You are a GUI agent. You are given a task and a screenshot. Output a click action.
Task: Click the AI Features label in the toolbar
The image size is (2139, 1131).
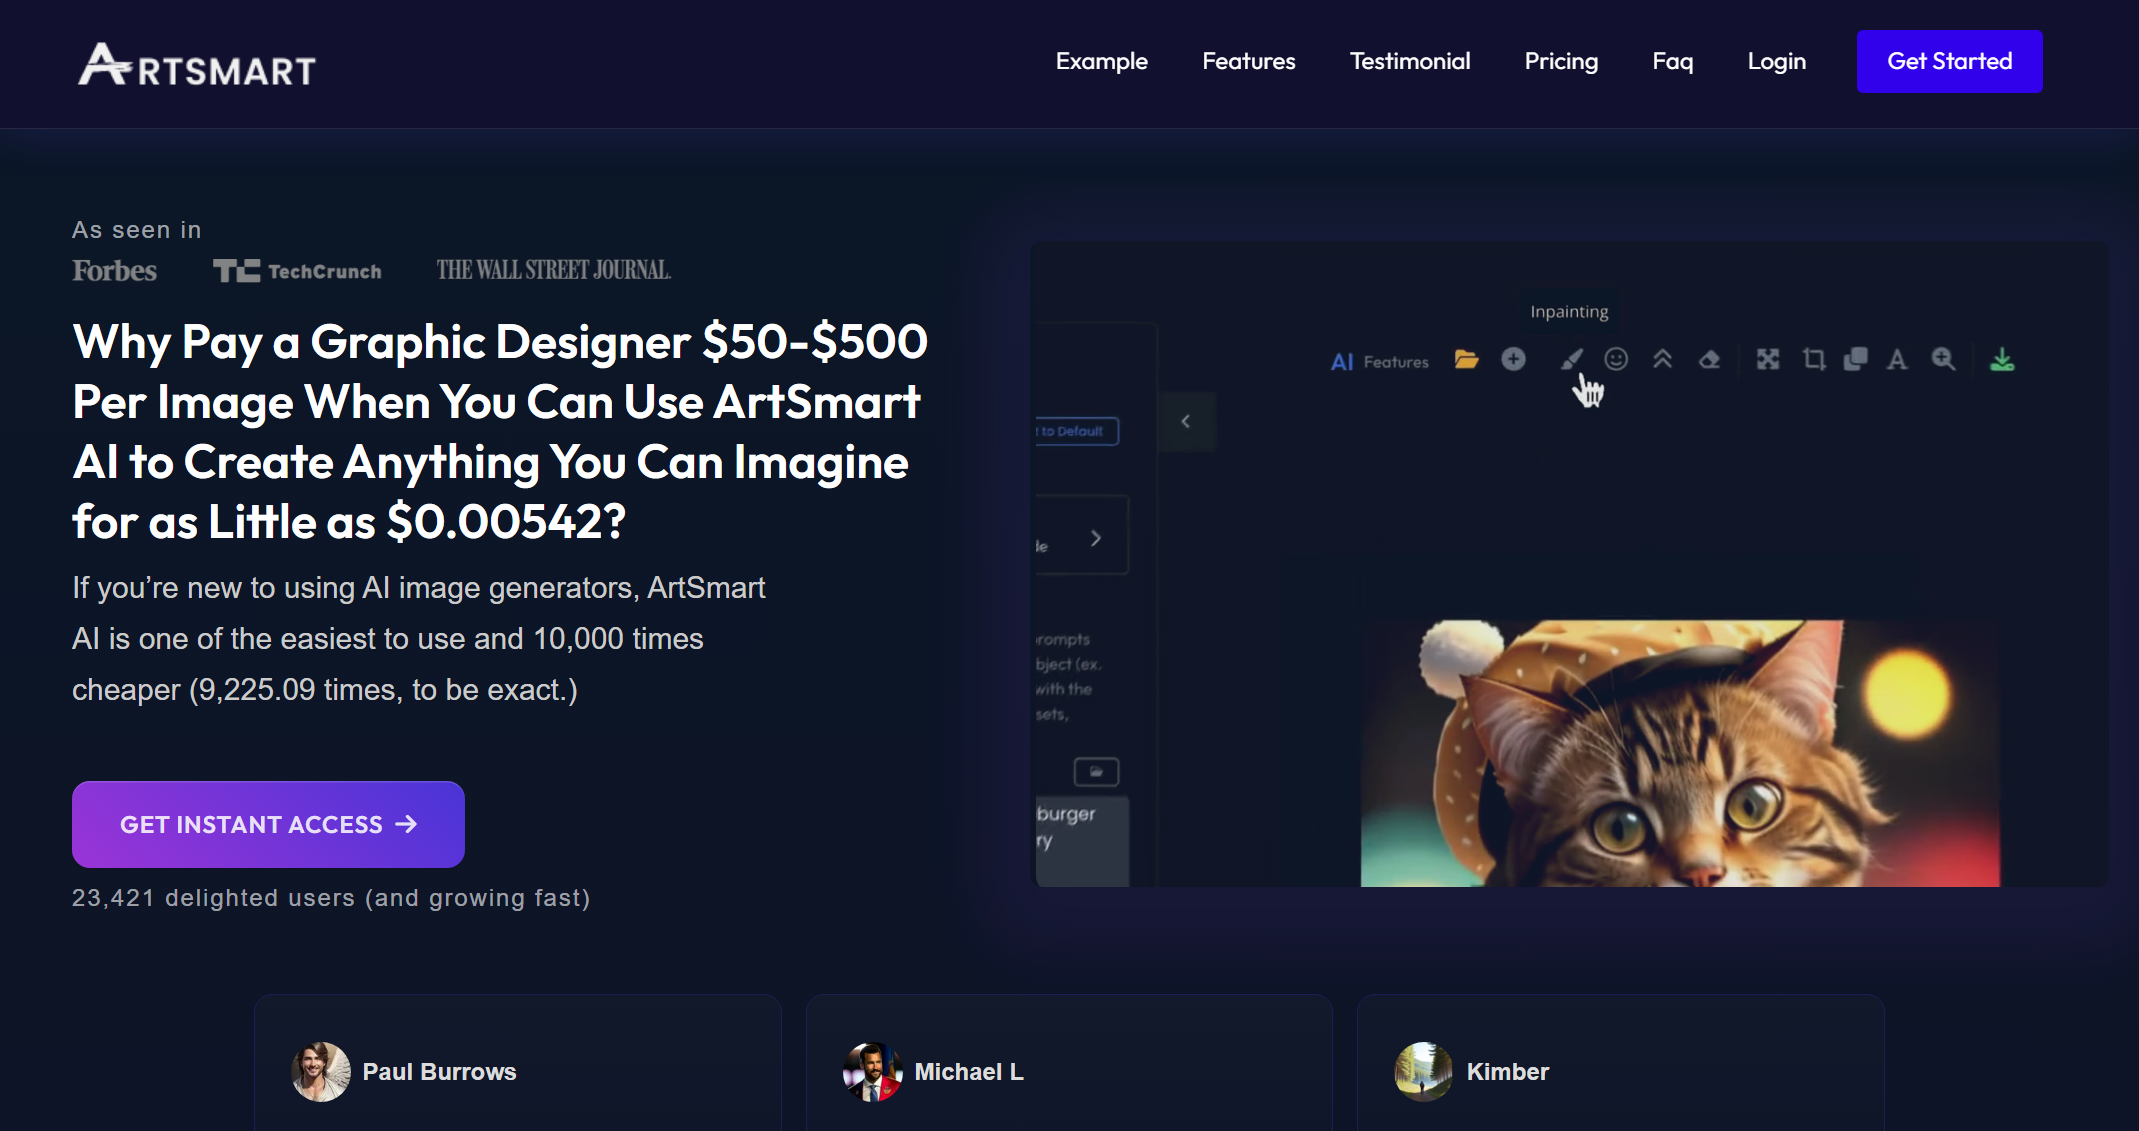click(x=1379, y=362)
